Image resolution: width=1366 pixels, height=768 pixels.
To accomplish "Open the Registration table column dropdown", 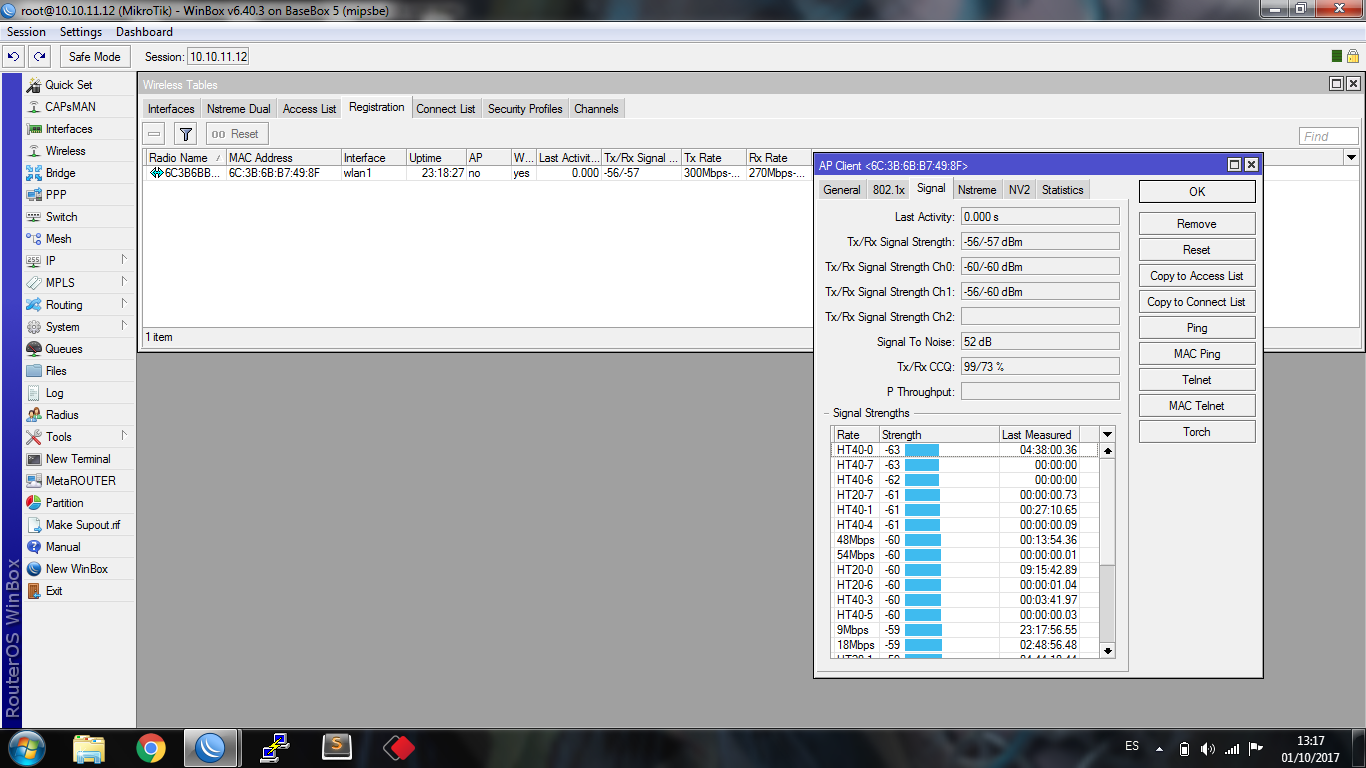I will coord(1351,157).
